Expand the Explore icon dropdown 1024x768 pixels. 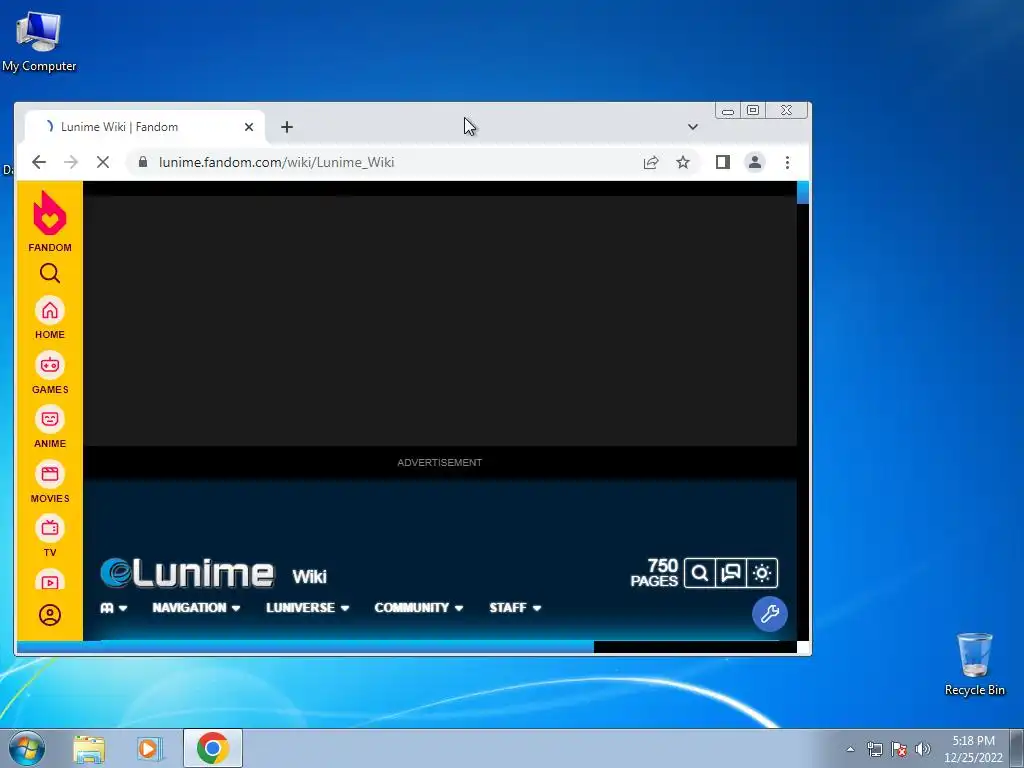tap(114, 607)
